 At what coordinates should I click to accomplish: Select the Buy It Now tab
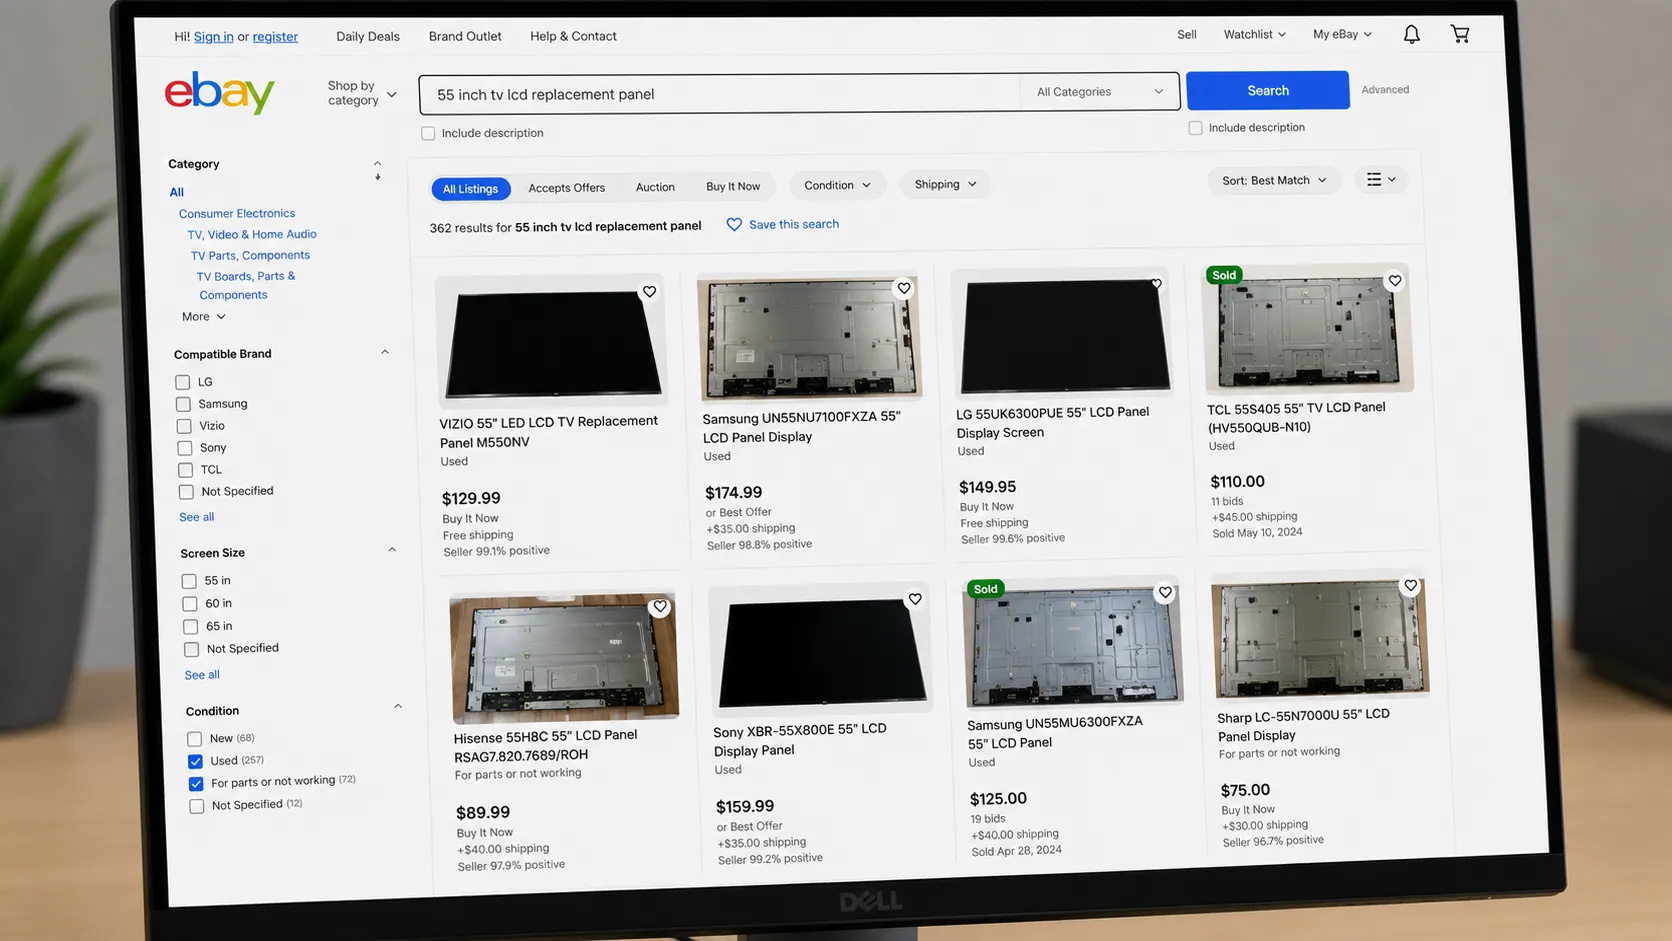point(733,186)
